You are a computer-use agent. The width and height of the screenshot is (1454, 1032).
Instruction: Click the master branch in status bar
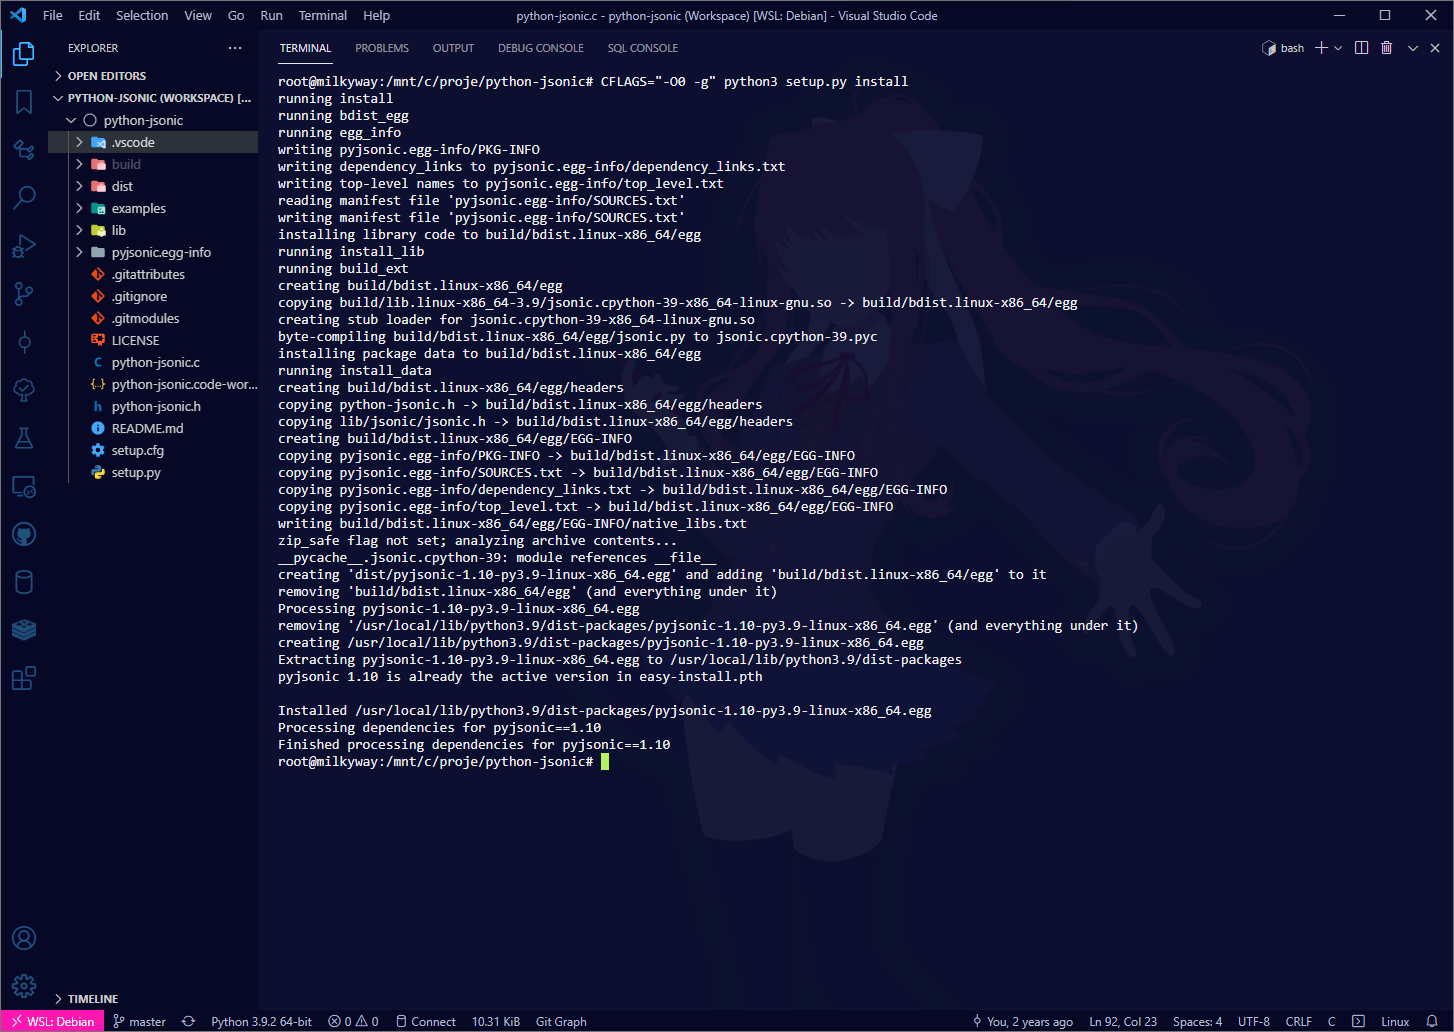coord(139,1022)
